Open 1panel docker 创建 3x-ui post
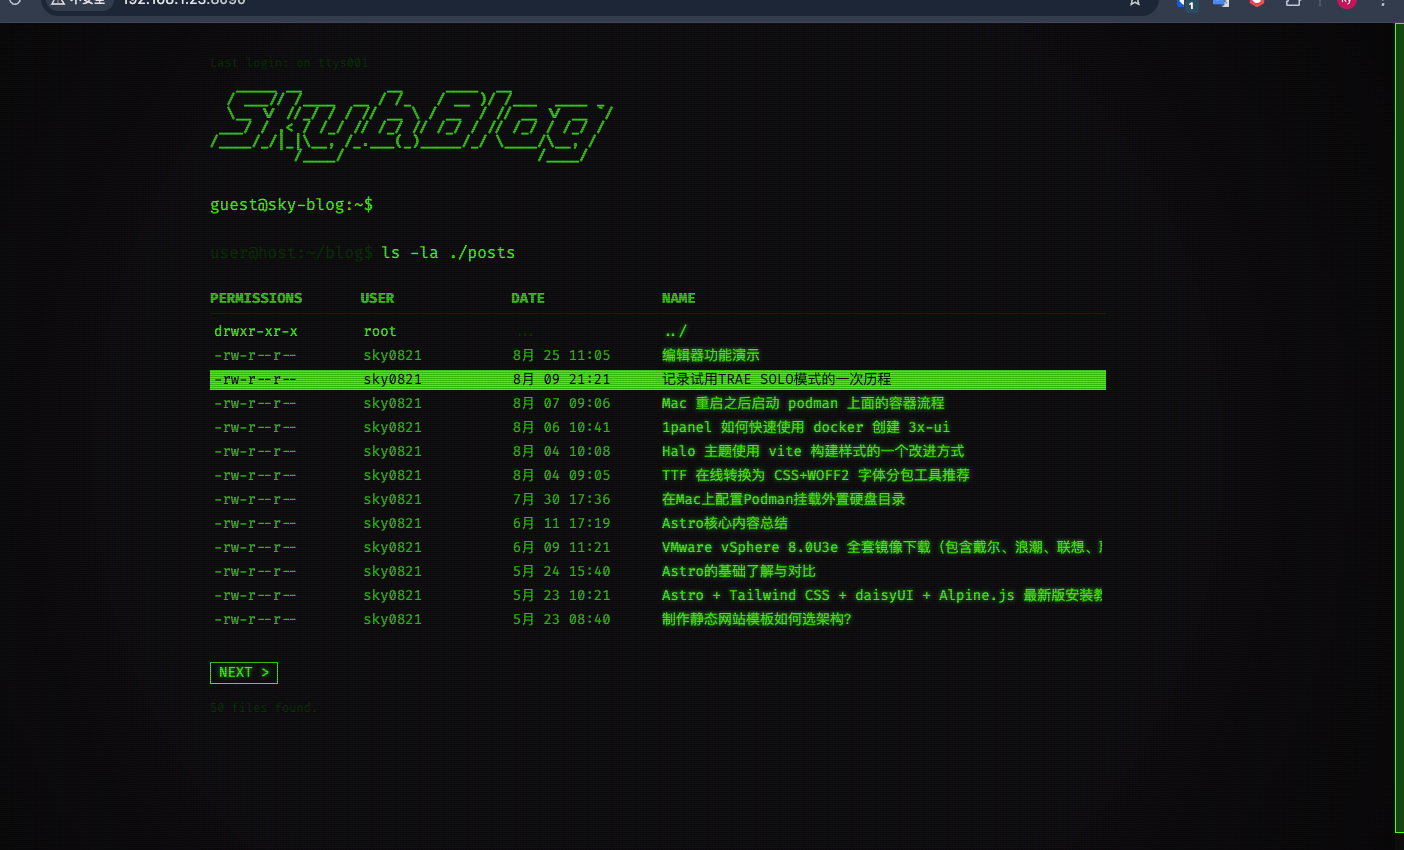Viewport: 1404px width, 850px height. (805, 427)
